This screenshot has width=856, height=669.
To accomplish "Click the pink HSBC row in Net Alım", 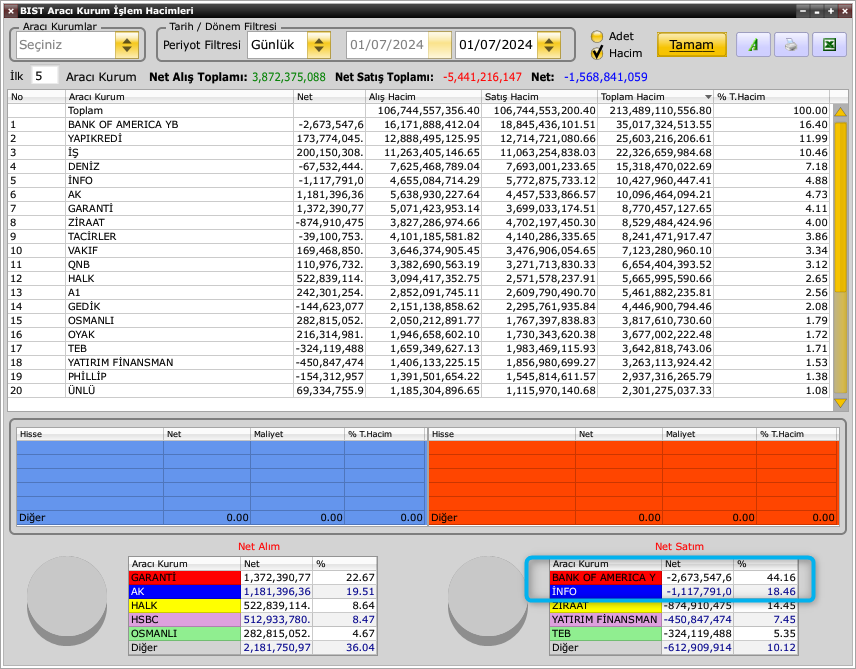I will point(253,620).
